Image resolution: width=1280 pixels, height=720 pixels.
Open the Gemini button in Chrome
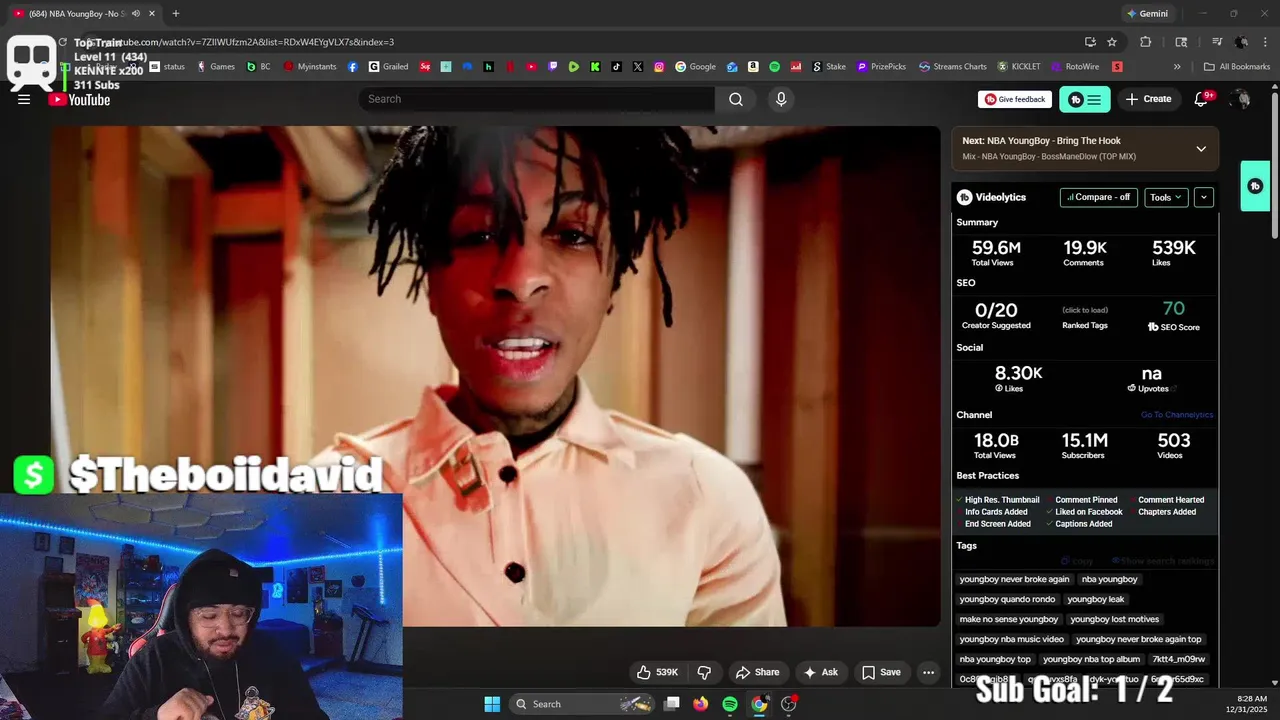pyautogui.click(x=1147, y=13)
